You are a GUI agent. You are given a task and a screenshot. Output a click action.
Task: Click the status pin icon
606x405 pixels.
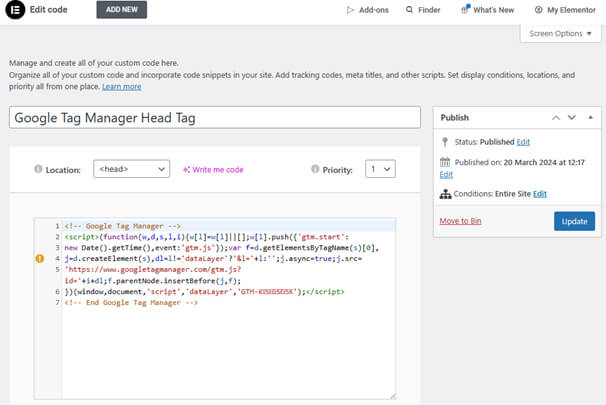coord(445,142)
